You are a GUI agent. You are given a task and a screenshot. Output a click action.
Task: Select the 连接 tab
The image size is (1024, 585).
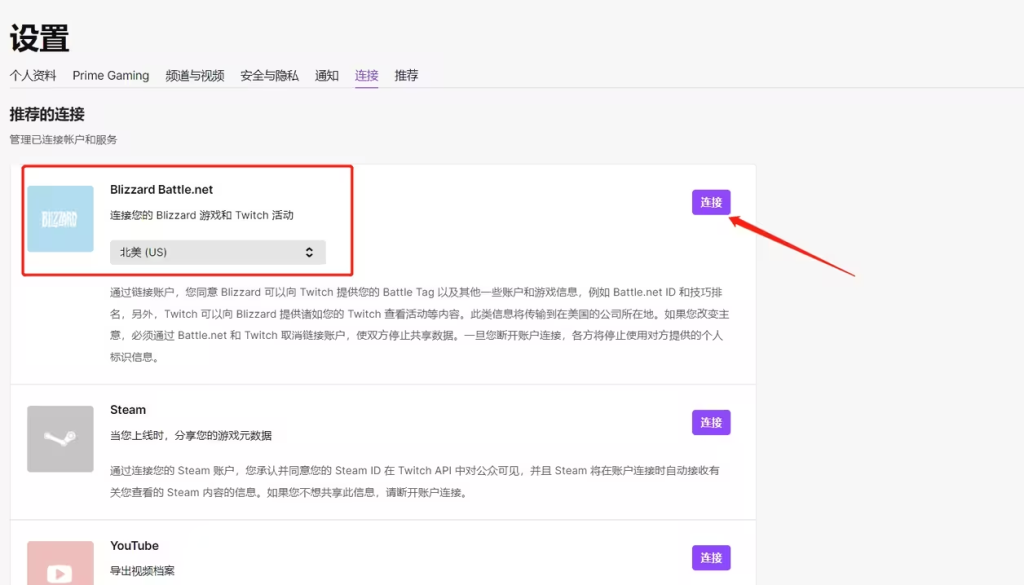[x=366, y=76]
